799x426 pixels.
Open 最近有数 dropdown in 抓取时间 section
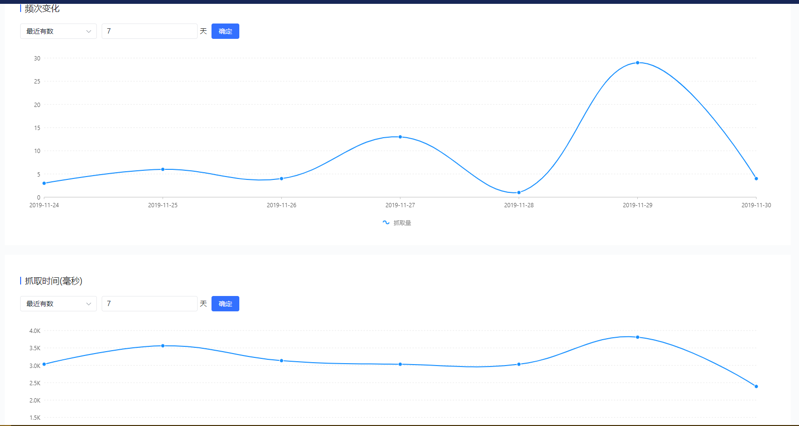(57, 304)
